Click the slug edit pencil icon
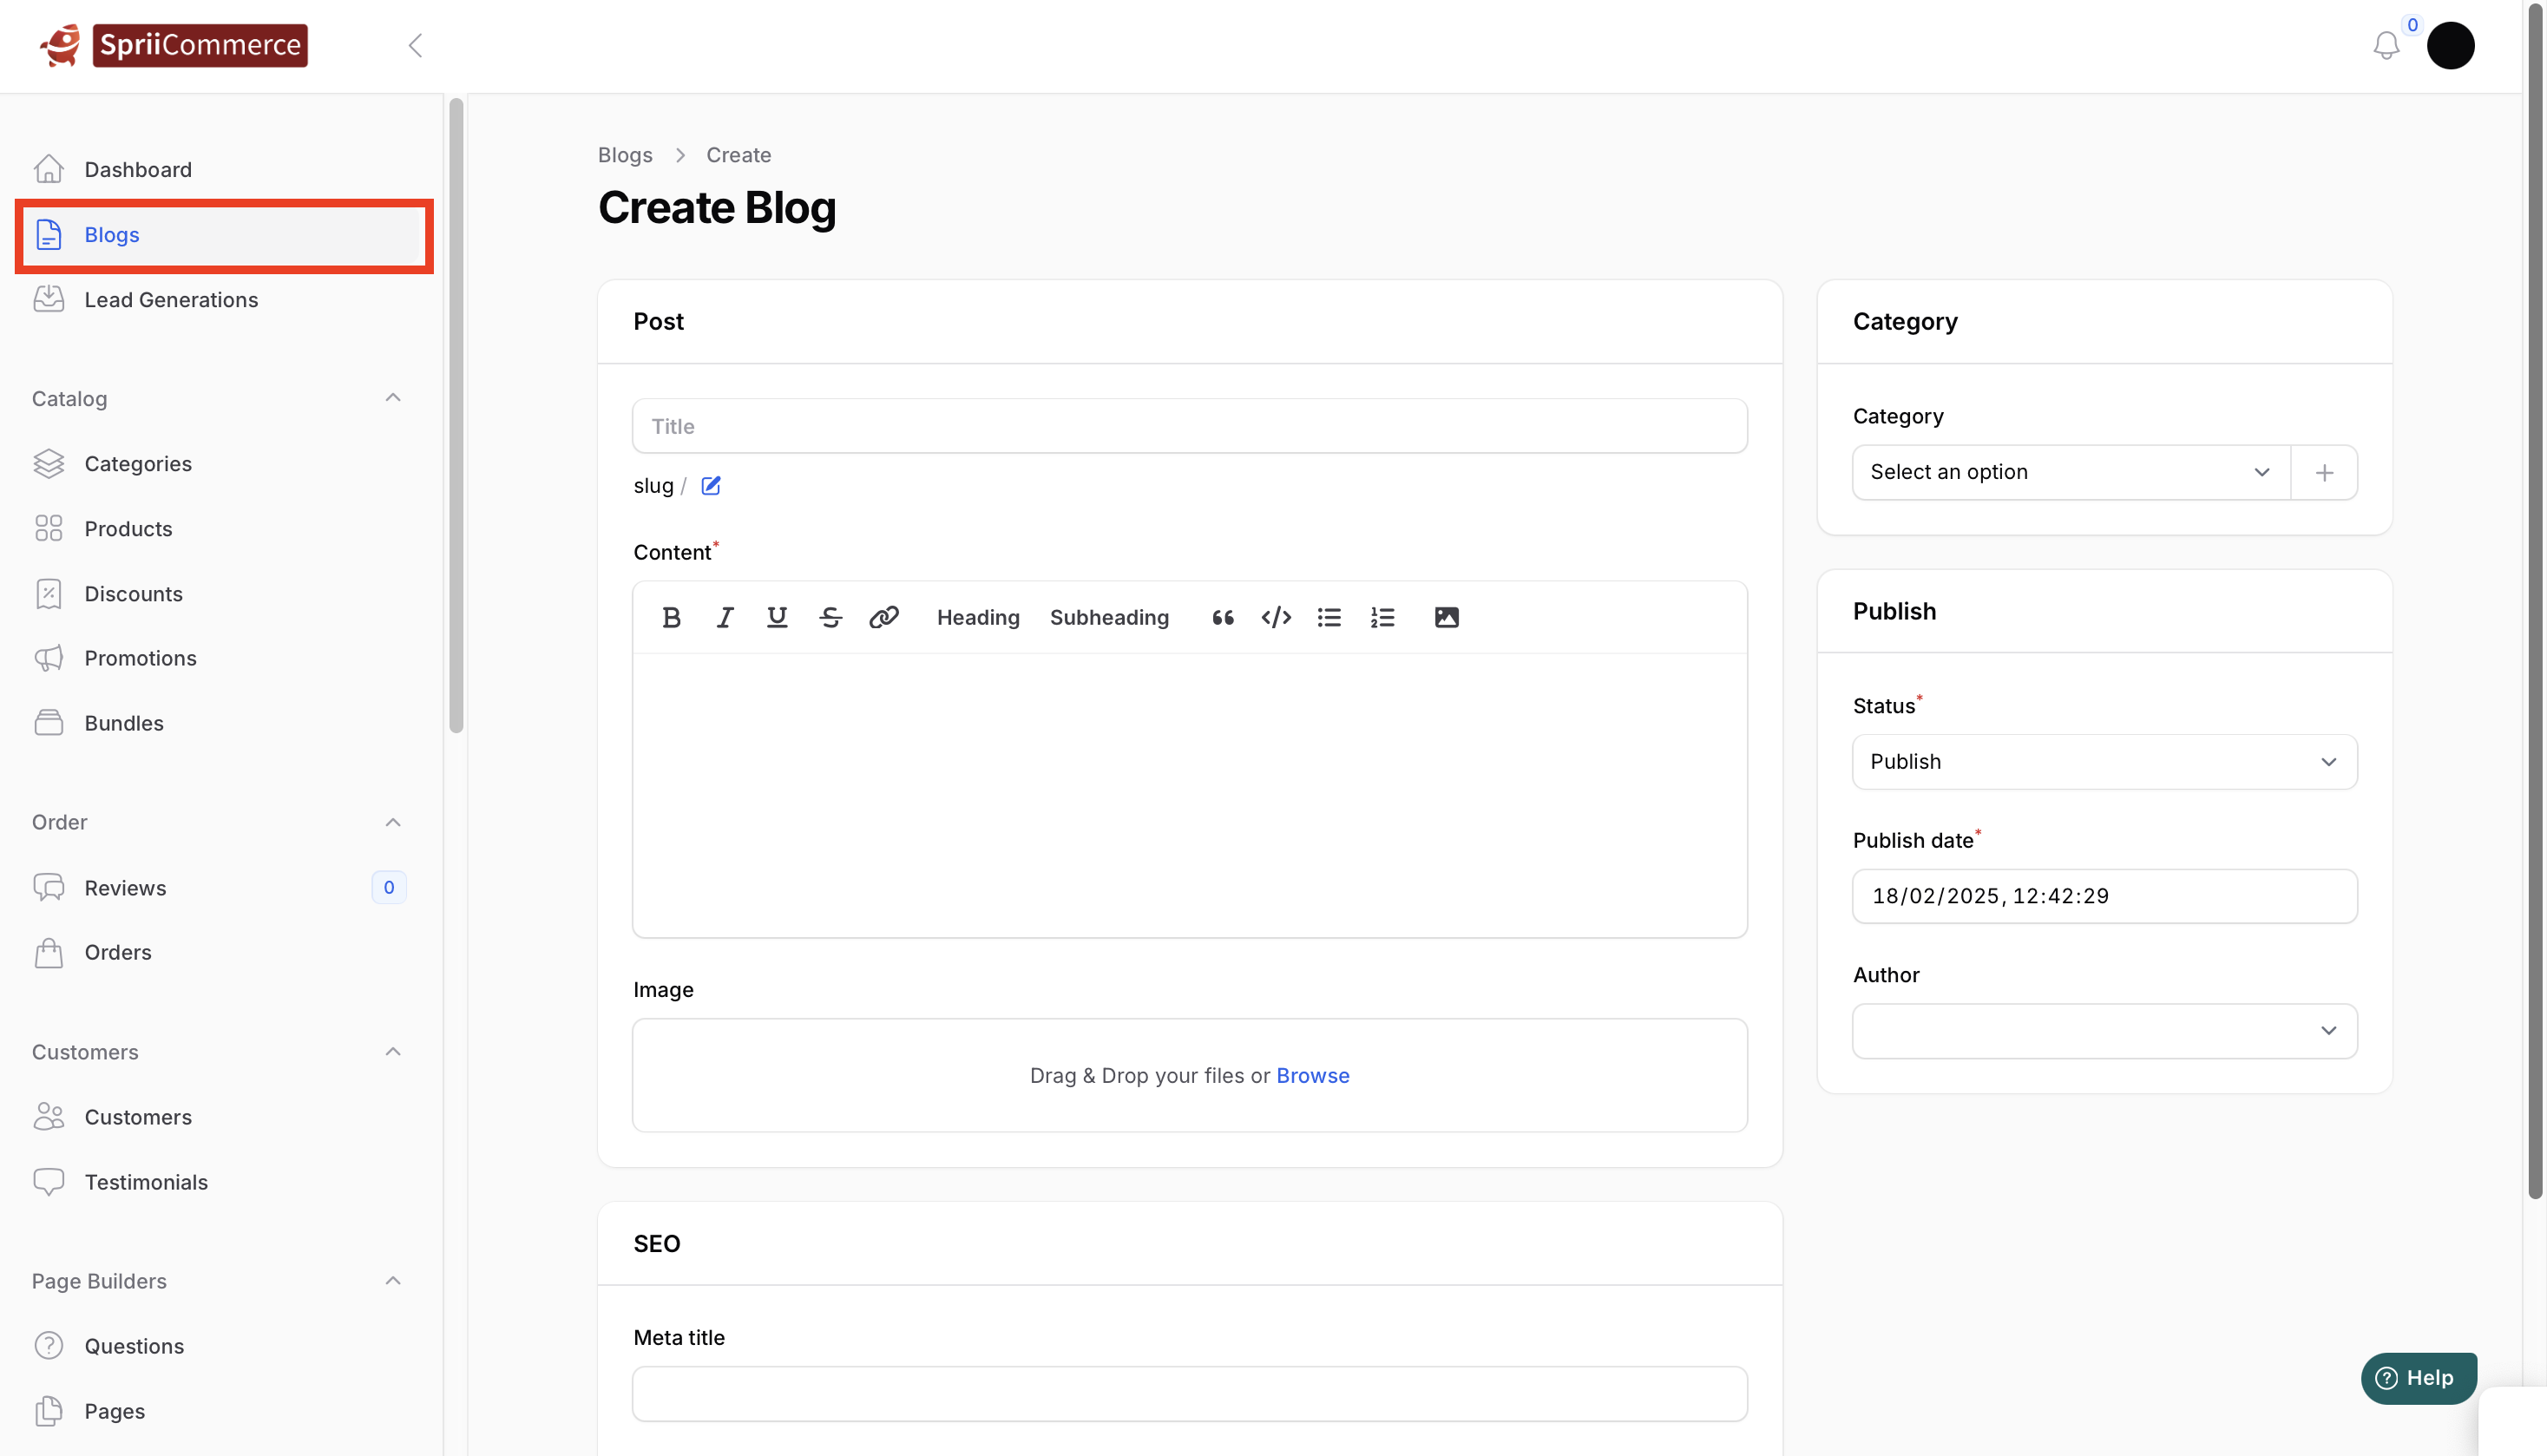 click(711, 486)
